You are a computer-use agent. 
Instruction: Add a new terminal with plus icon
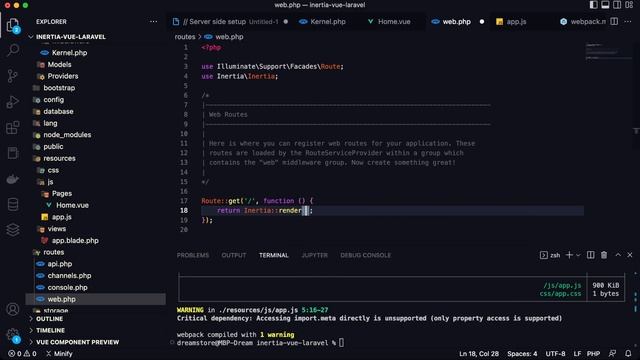pyautogui.click(x=569, y=255)
